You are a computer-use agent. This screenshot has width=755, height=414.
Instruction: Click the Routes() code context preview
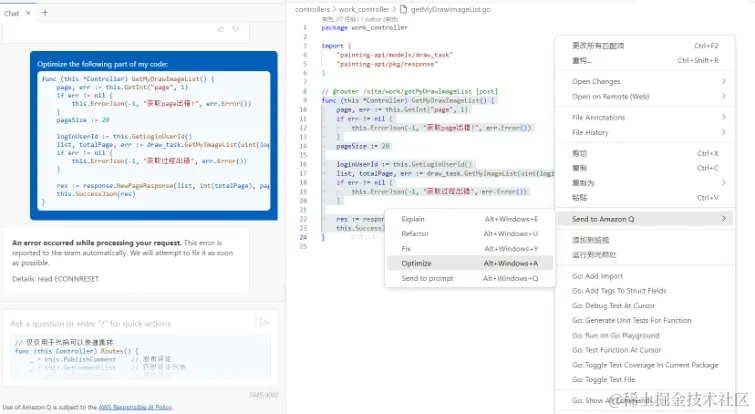tap(140, 357)
